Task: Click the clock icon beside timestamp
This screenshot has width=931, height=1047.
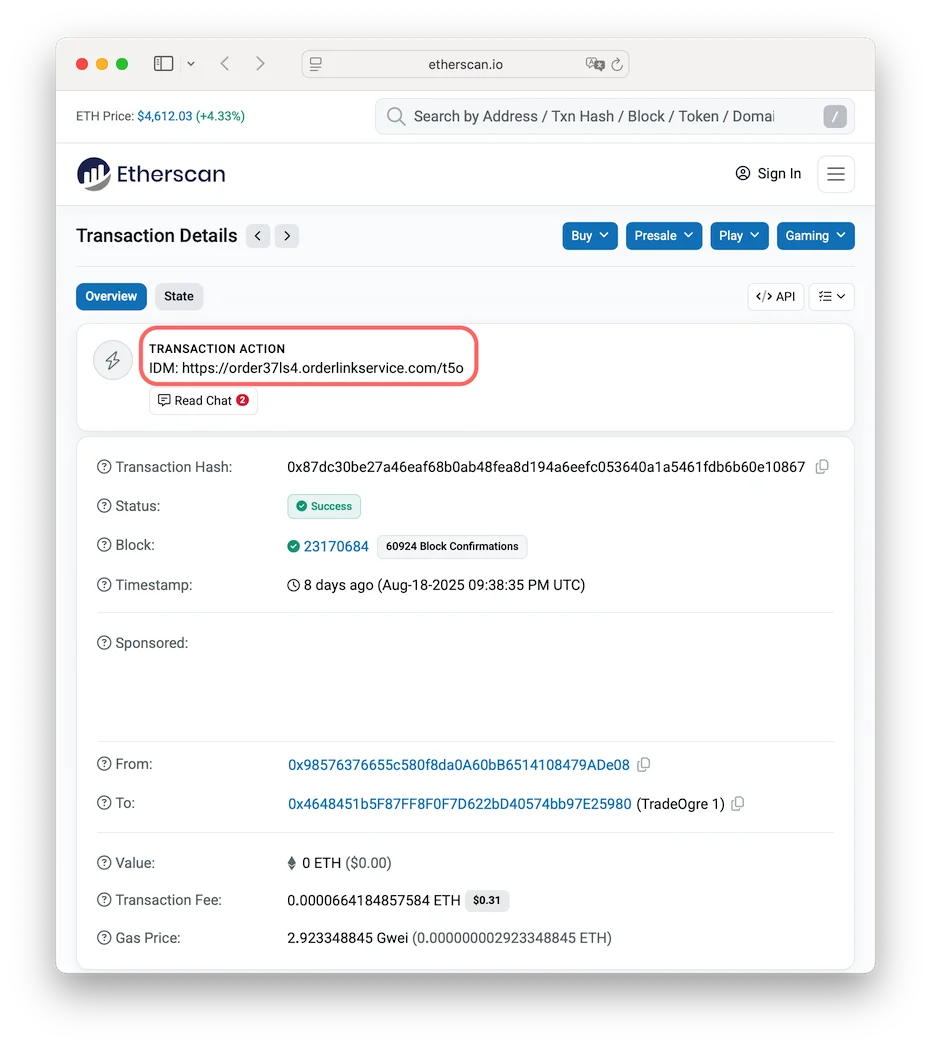Action: pyautogui.click(x=293, y=586)
